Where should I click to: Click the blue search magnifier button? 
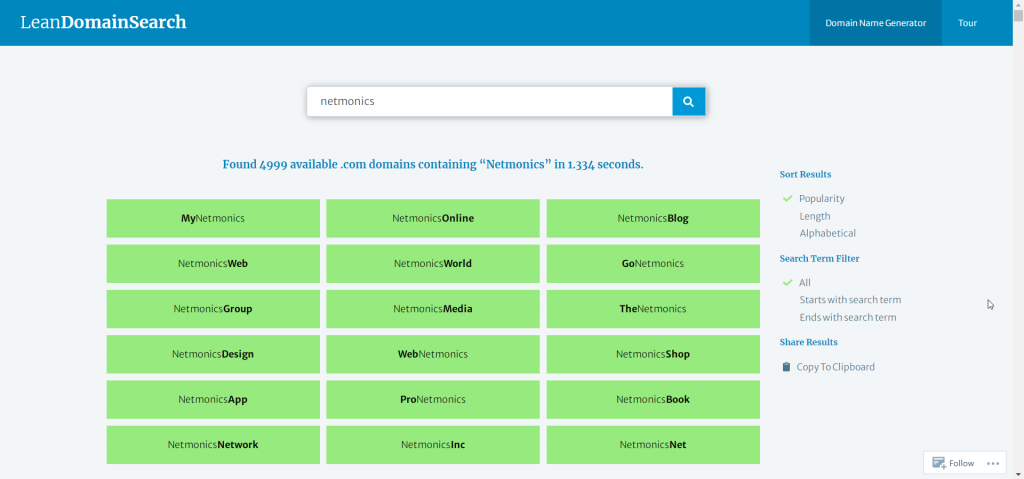pyautogui.click(x=688, y=101)
